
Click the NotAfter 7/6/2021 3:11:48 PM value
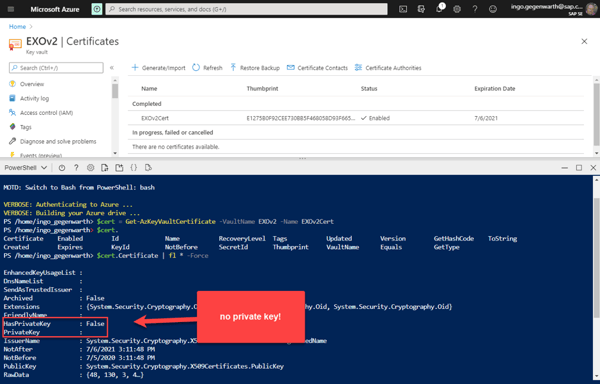(x=121, y=349)
